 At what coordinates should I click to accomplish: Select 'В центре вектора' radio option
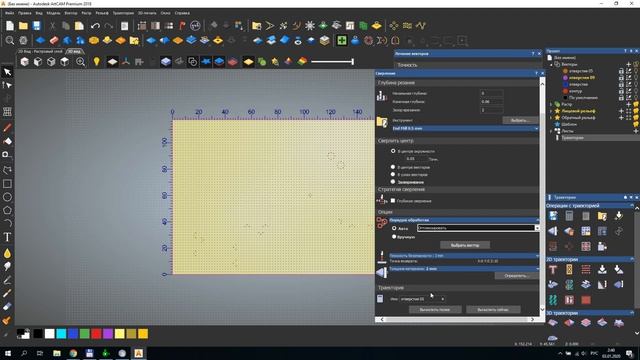(393, 167)
